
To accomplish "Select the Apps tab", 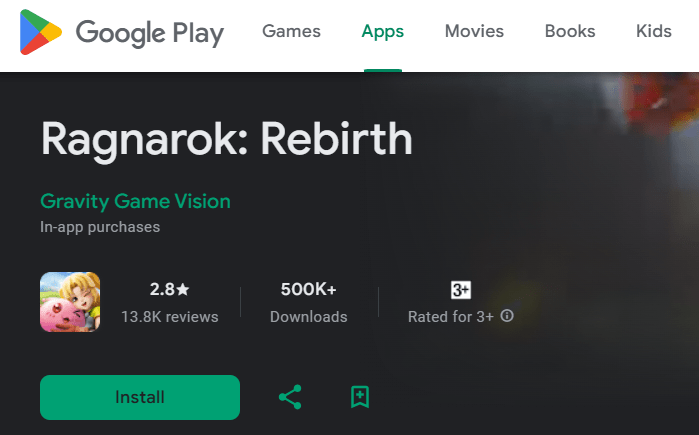I will [382, 31].
